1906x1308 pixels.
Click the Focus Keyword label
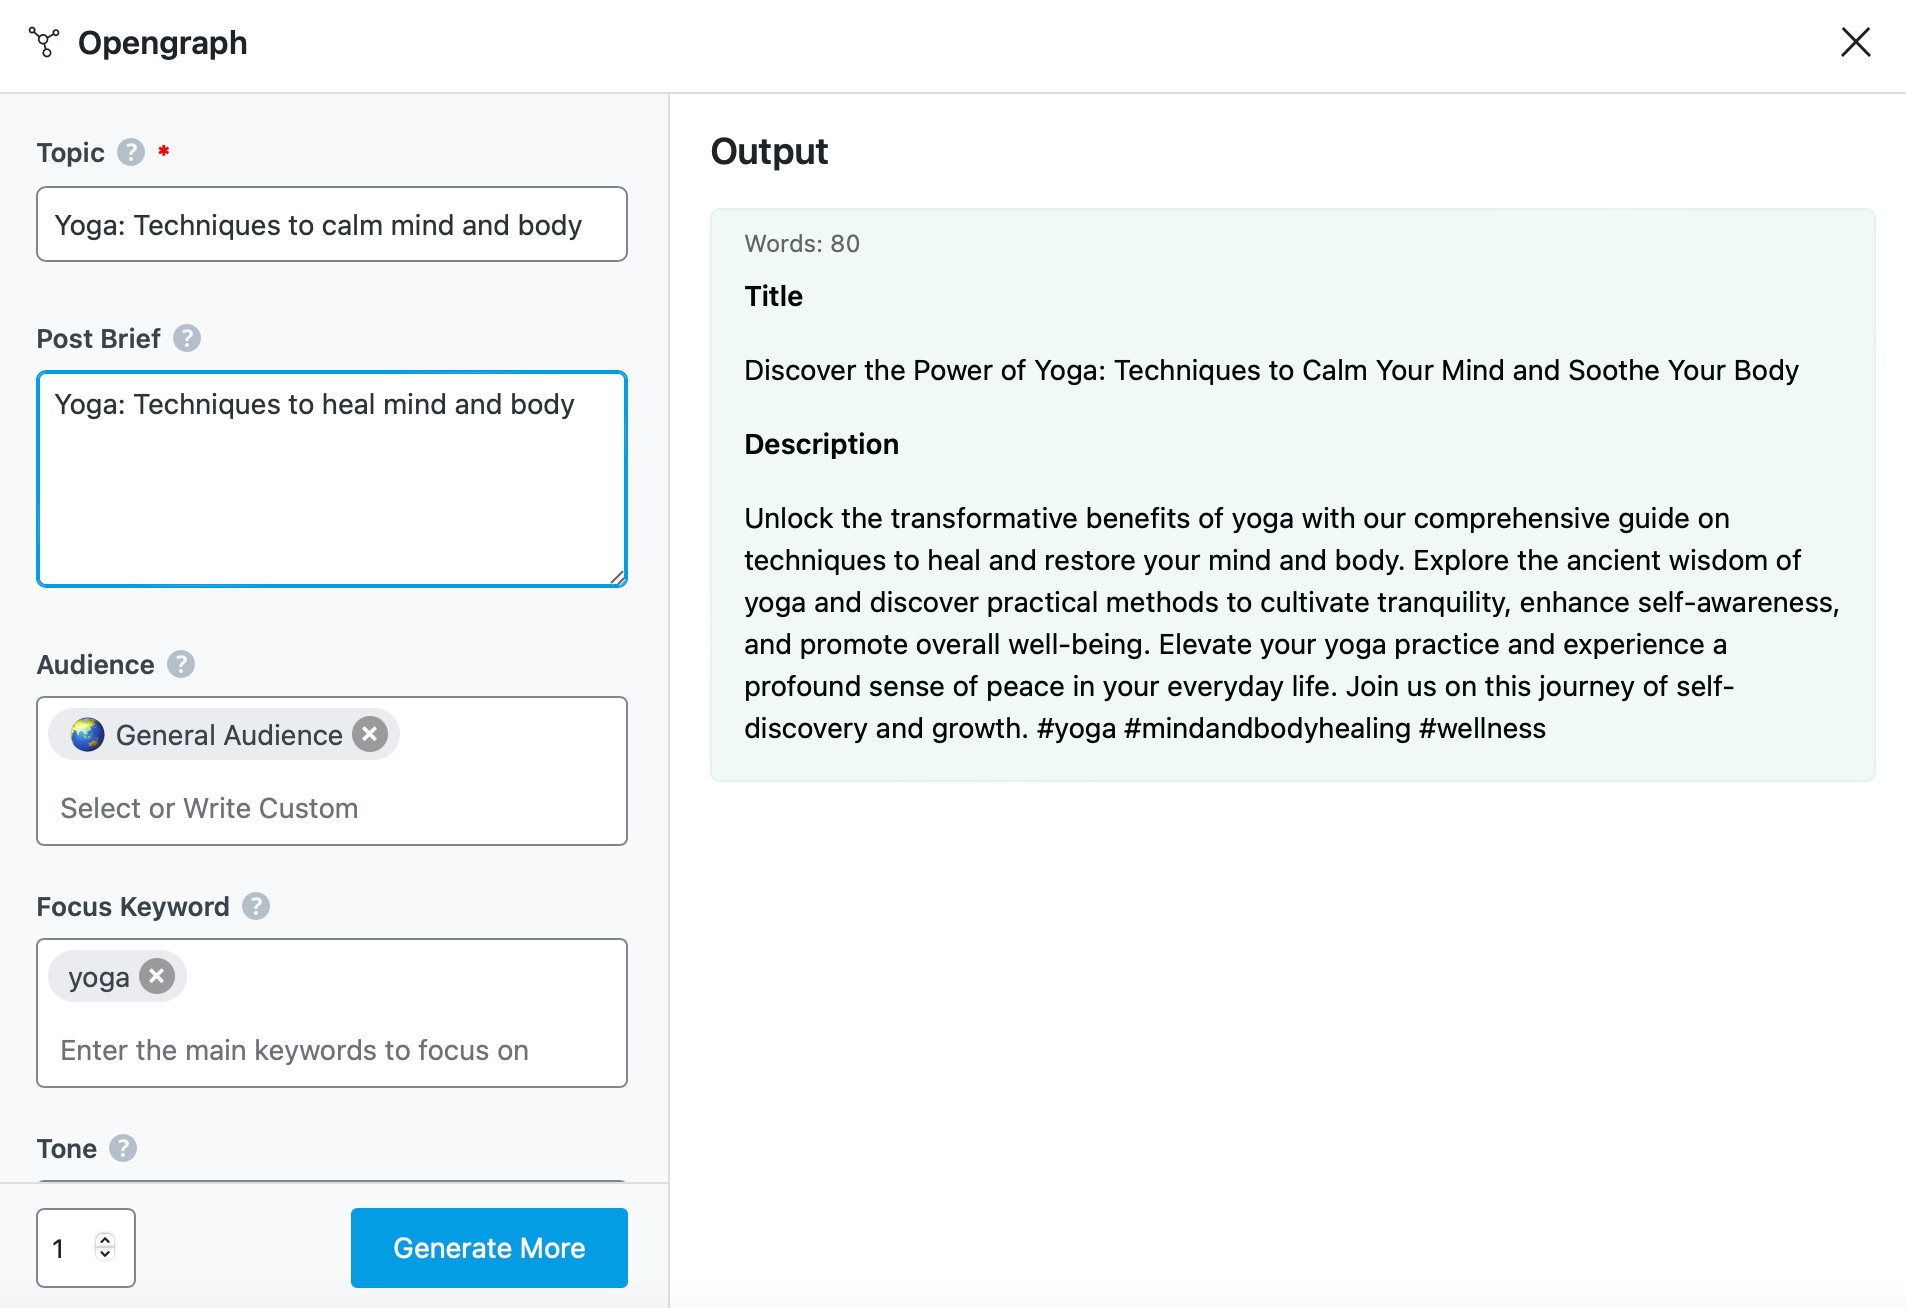[133, 906]
